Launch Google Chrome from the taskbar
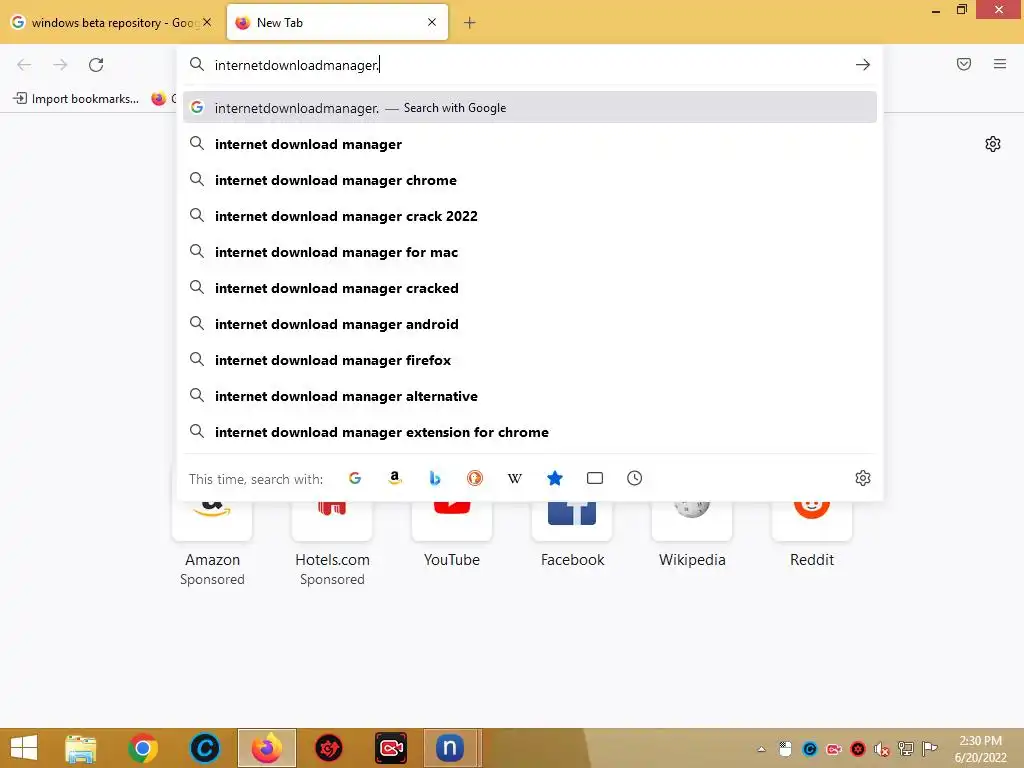This screenshot has height=768, width=1024. 142,748
